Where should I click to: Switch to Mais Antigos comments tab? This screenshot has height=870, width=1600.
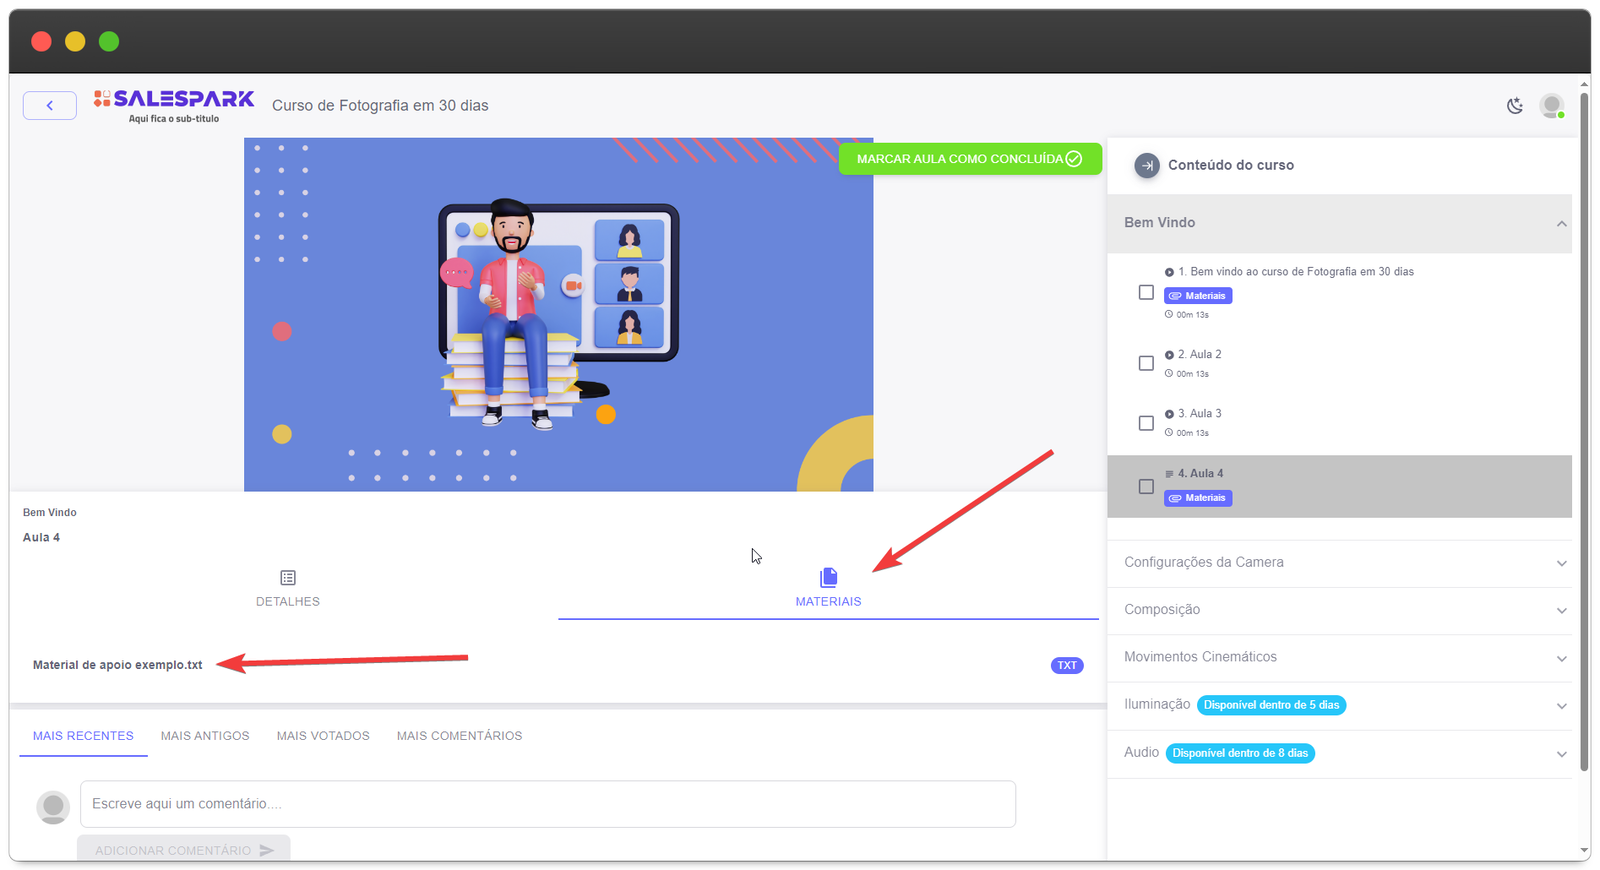click(205, 736)
